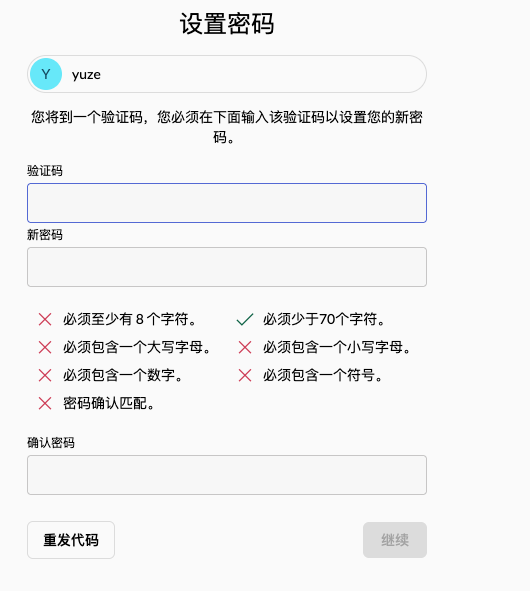The image size is (530, 591).
Task: Click the cyan Y avatar icon
Action: (x=46, y=74)
